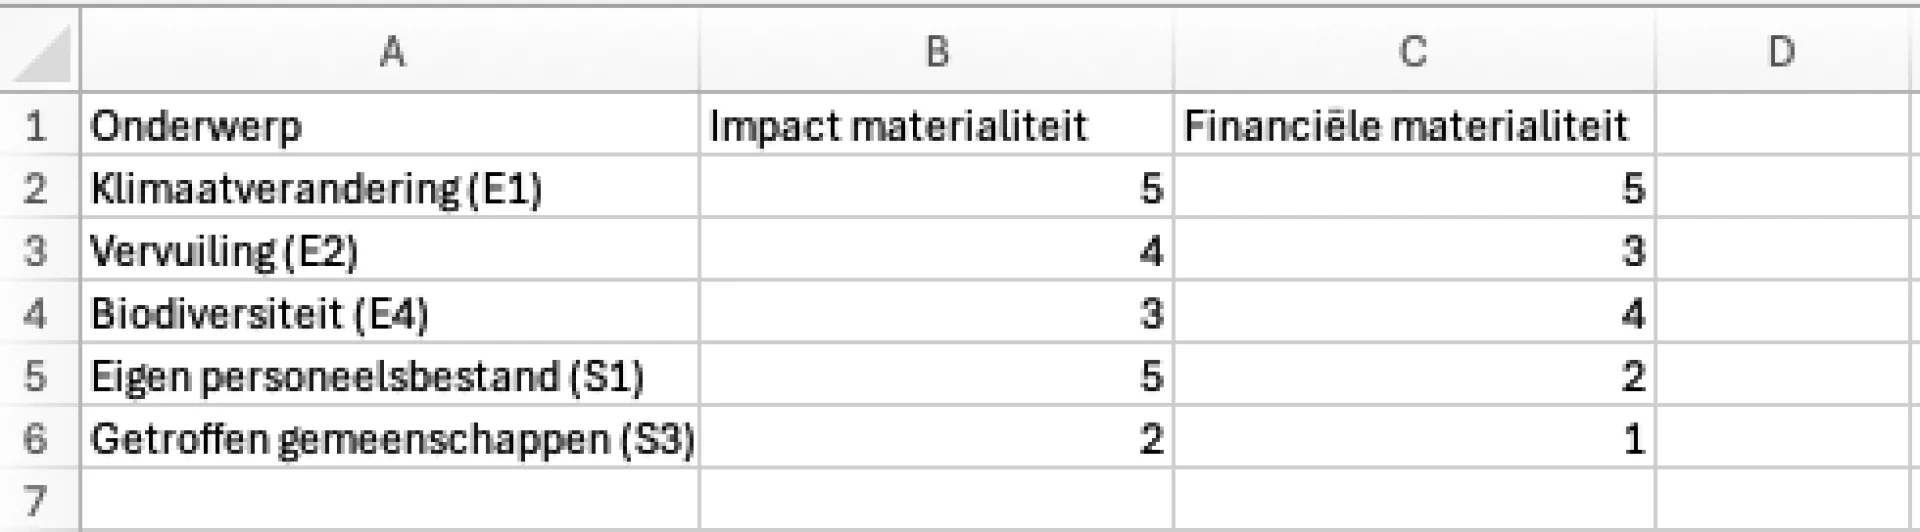Image resolution: width=1920 pixels, height=532 pixels.
Task: Click the Getroffen gemeenschappen (S3) cell
Action: click(390, 439)
